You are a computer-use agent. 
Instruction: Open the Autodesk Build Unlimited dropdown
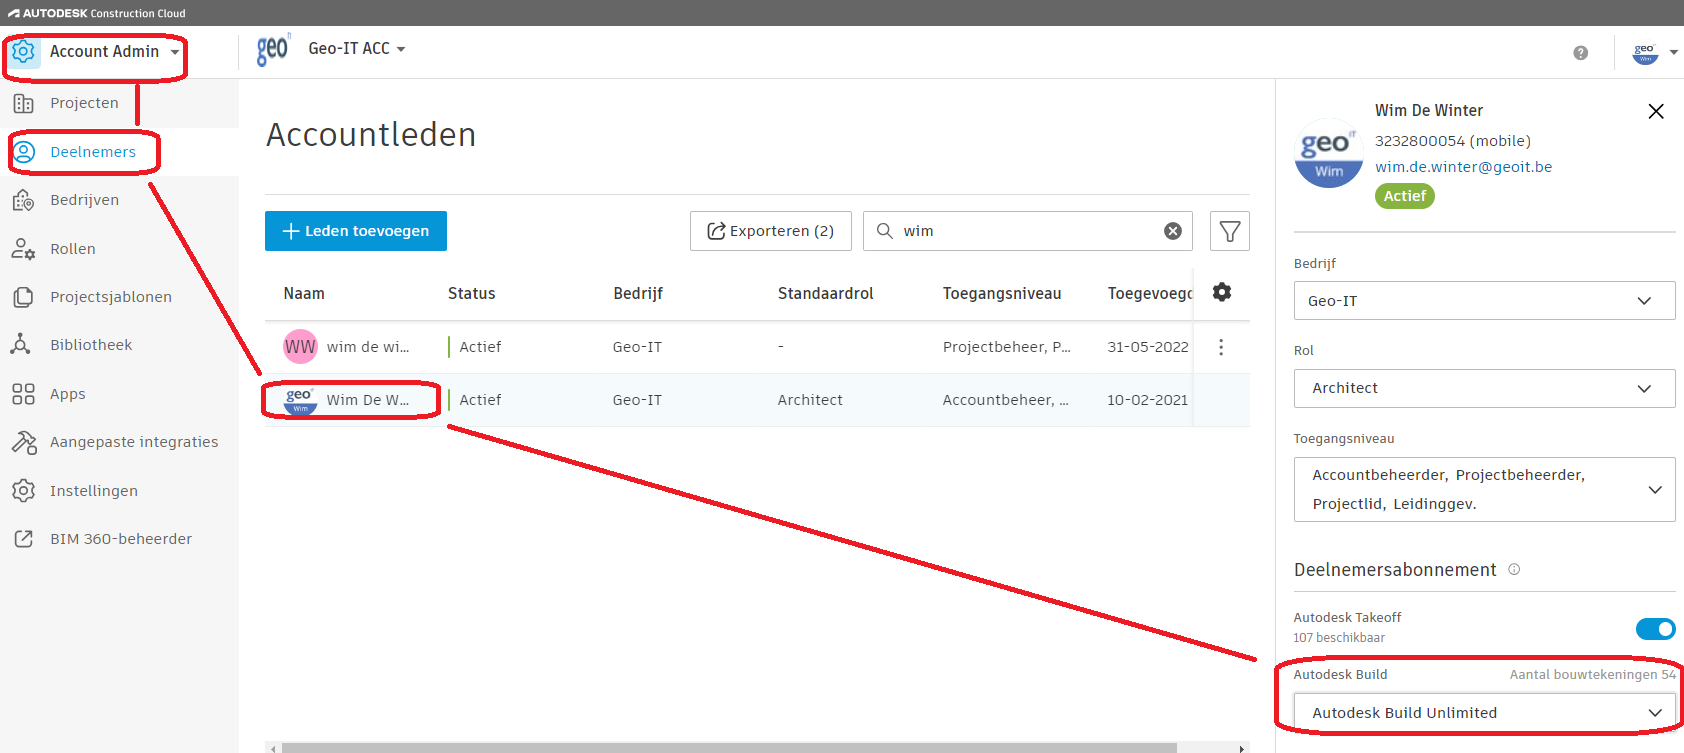(1485, 713)
